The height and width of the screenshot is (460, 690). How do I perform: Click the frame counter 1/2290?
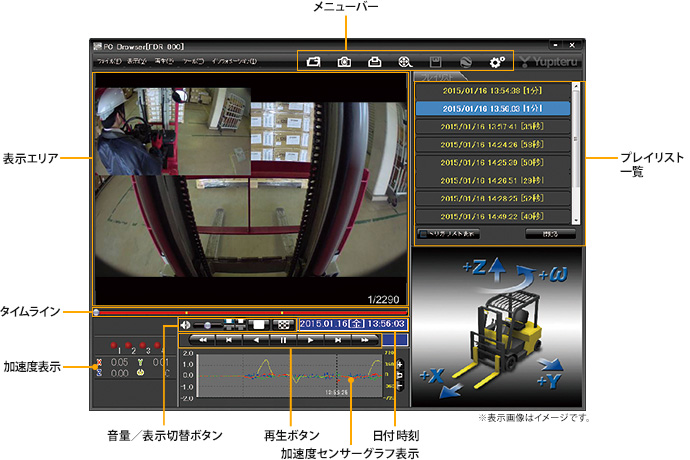(x=383, y=299)
